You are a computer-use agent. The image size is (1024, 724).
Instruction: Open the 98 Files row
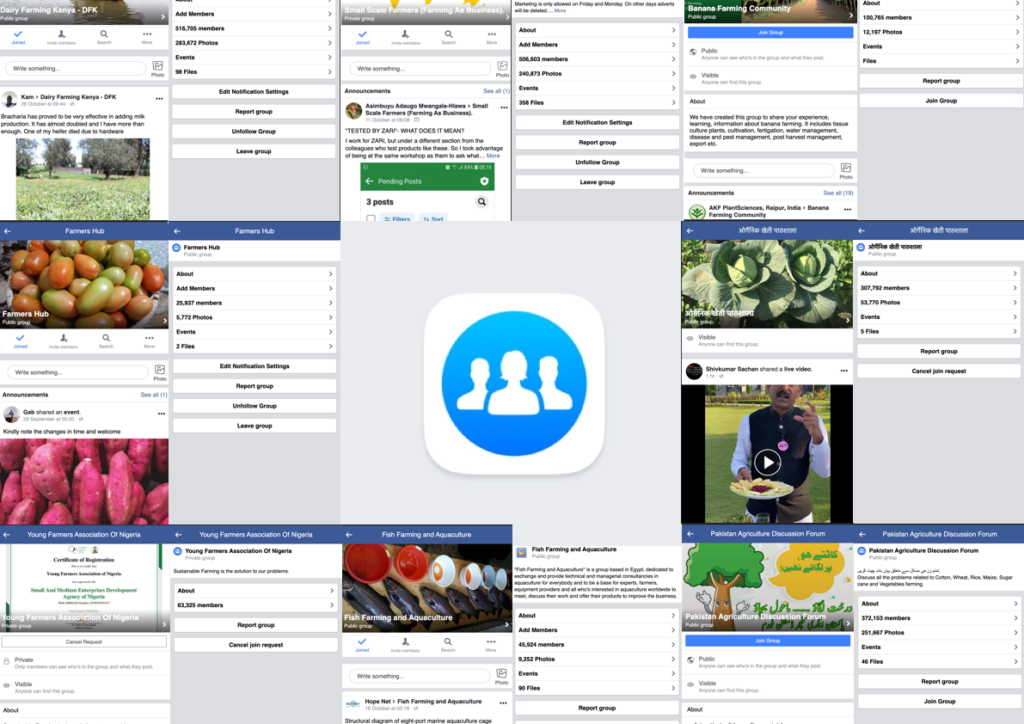pyautogui.click(x=254, y=72)
